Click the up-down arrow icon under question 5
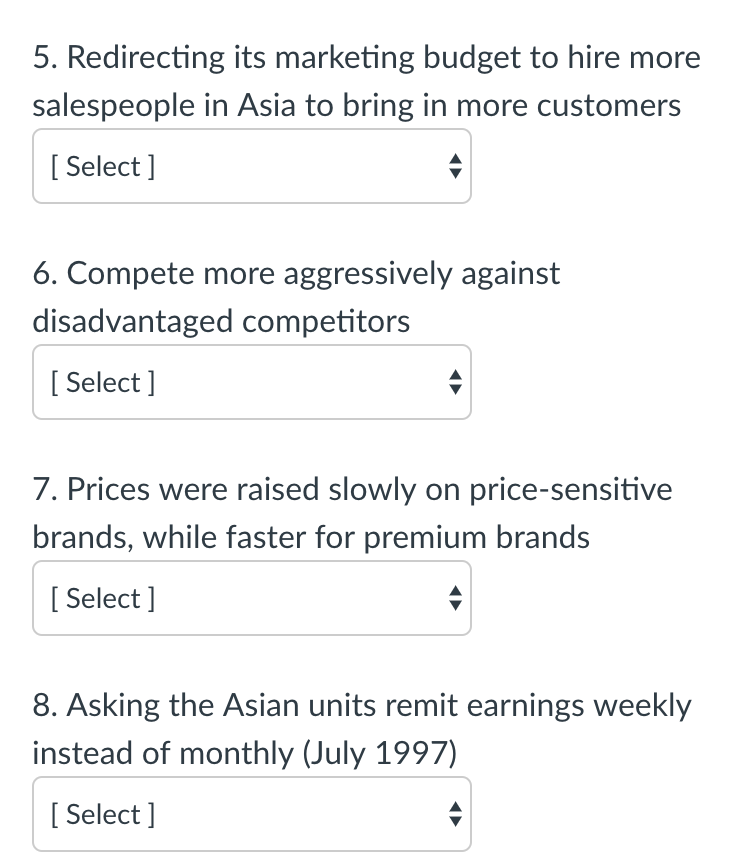This screenshot has width=746, height=868. 454,167
